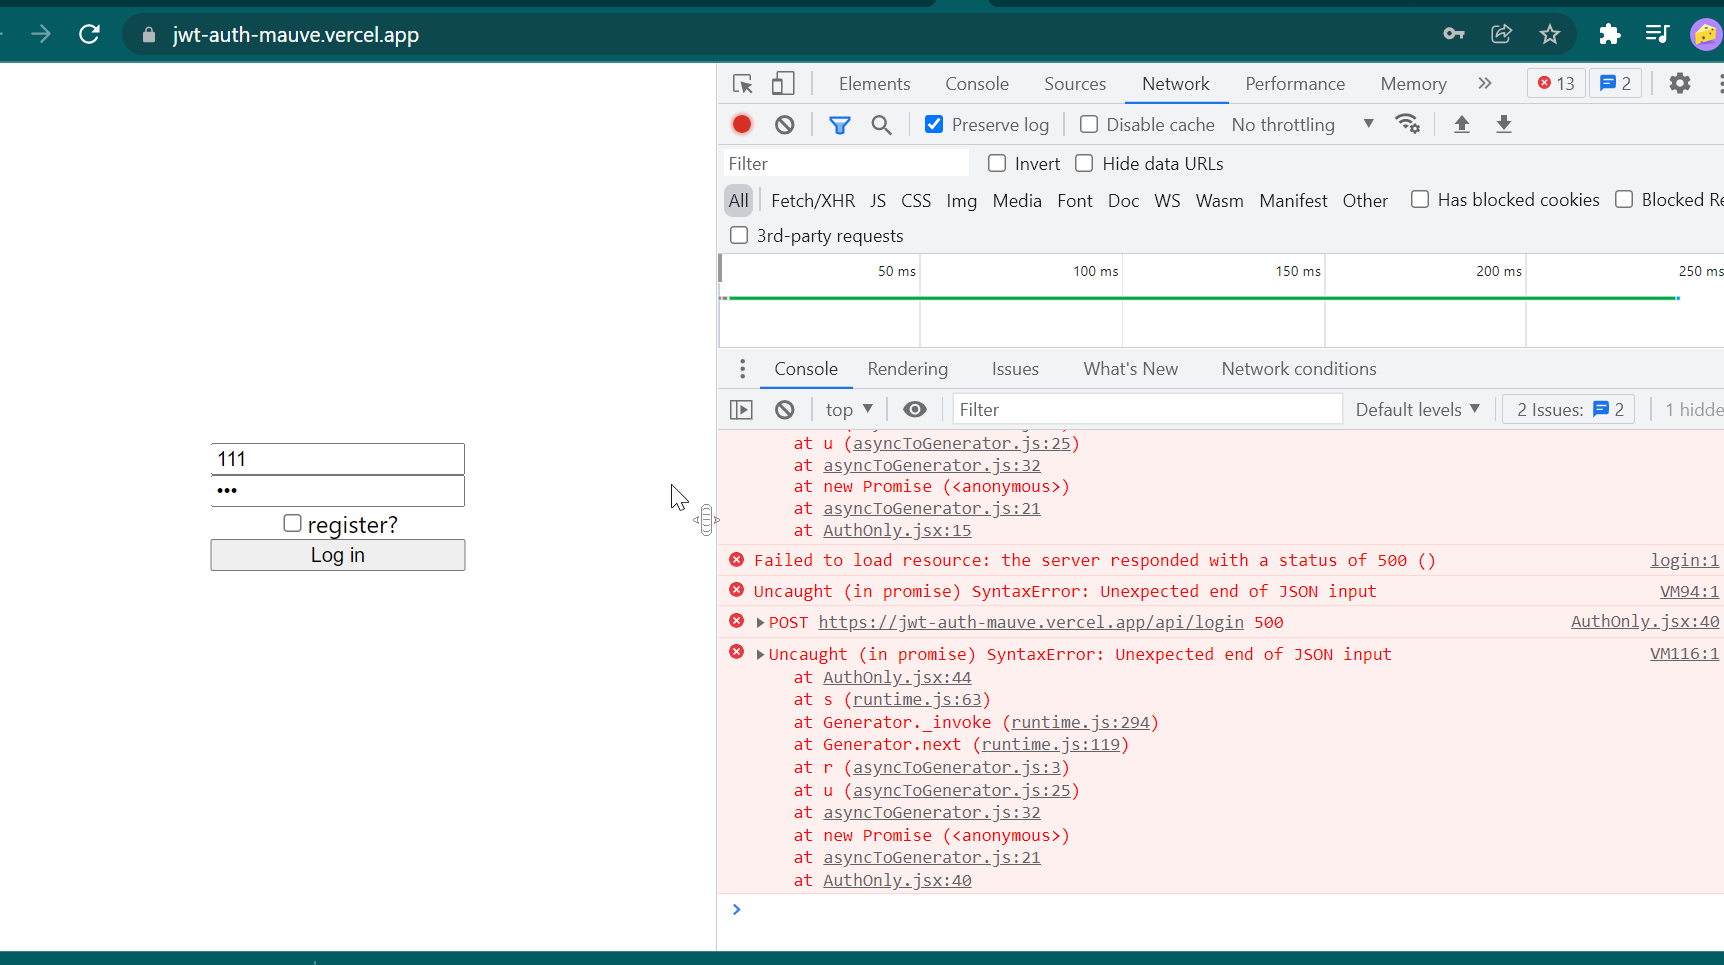Collapse the Uncaught SyntaxError VM116 stack trace
The height and width of the screenshot is (965, 1724).
[761, 654]
